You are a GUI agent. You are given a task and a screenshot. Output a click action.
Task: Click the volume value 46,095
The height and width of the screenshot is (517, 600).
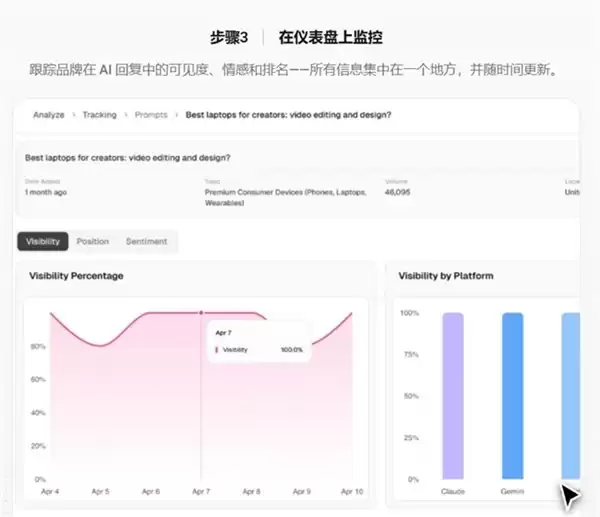pos(397,192)
